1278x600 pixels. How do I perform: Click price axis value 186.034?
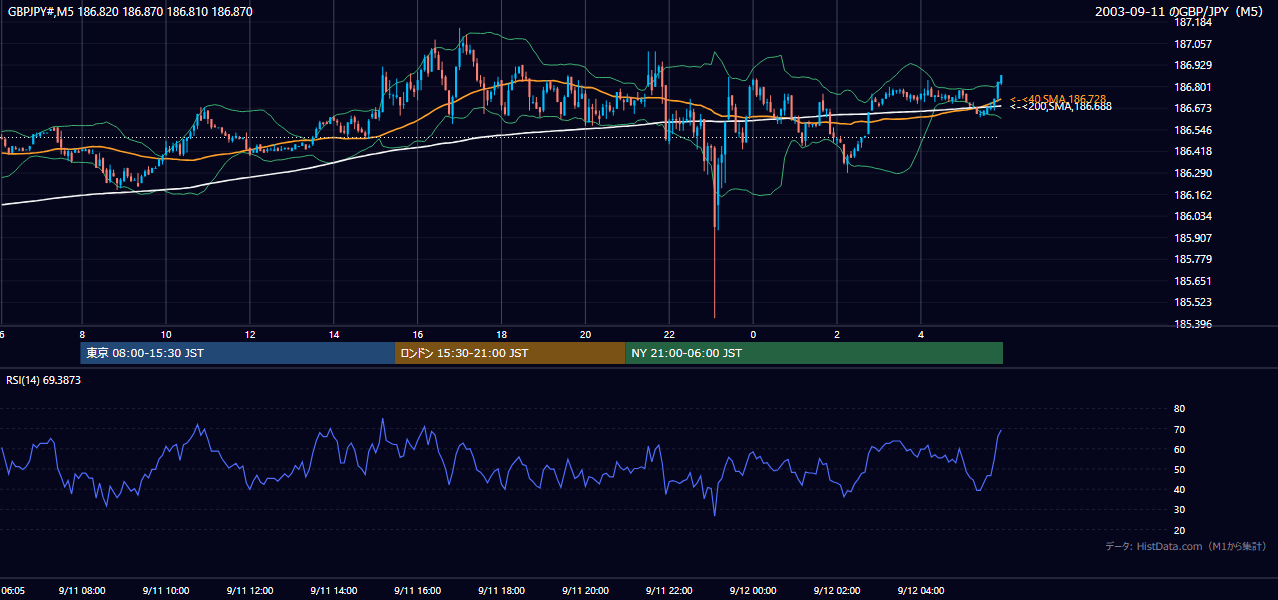(1193, 216)
